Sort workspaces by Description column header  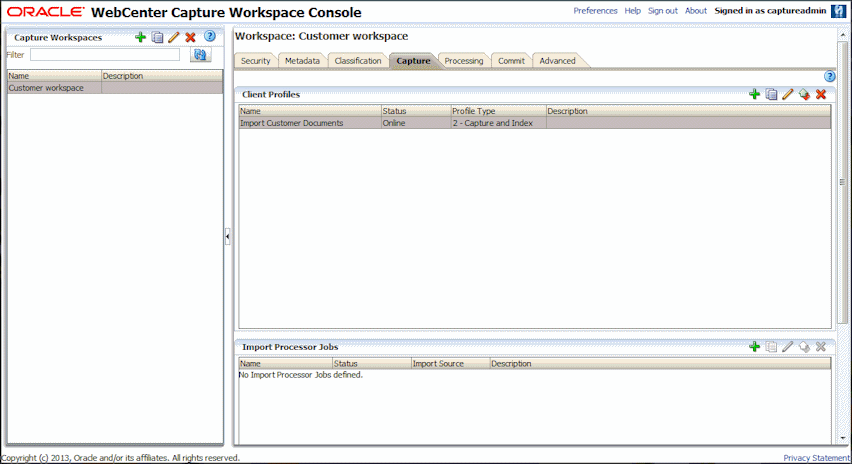coord(162,76)
